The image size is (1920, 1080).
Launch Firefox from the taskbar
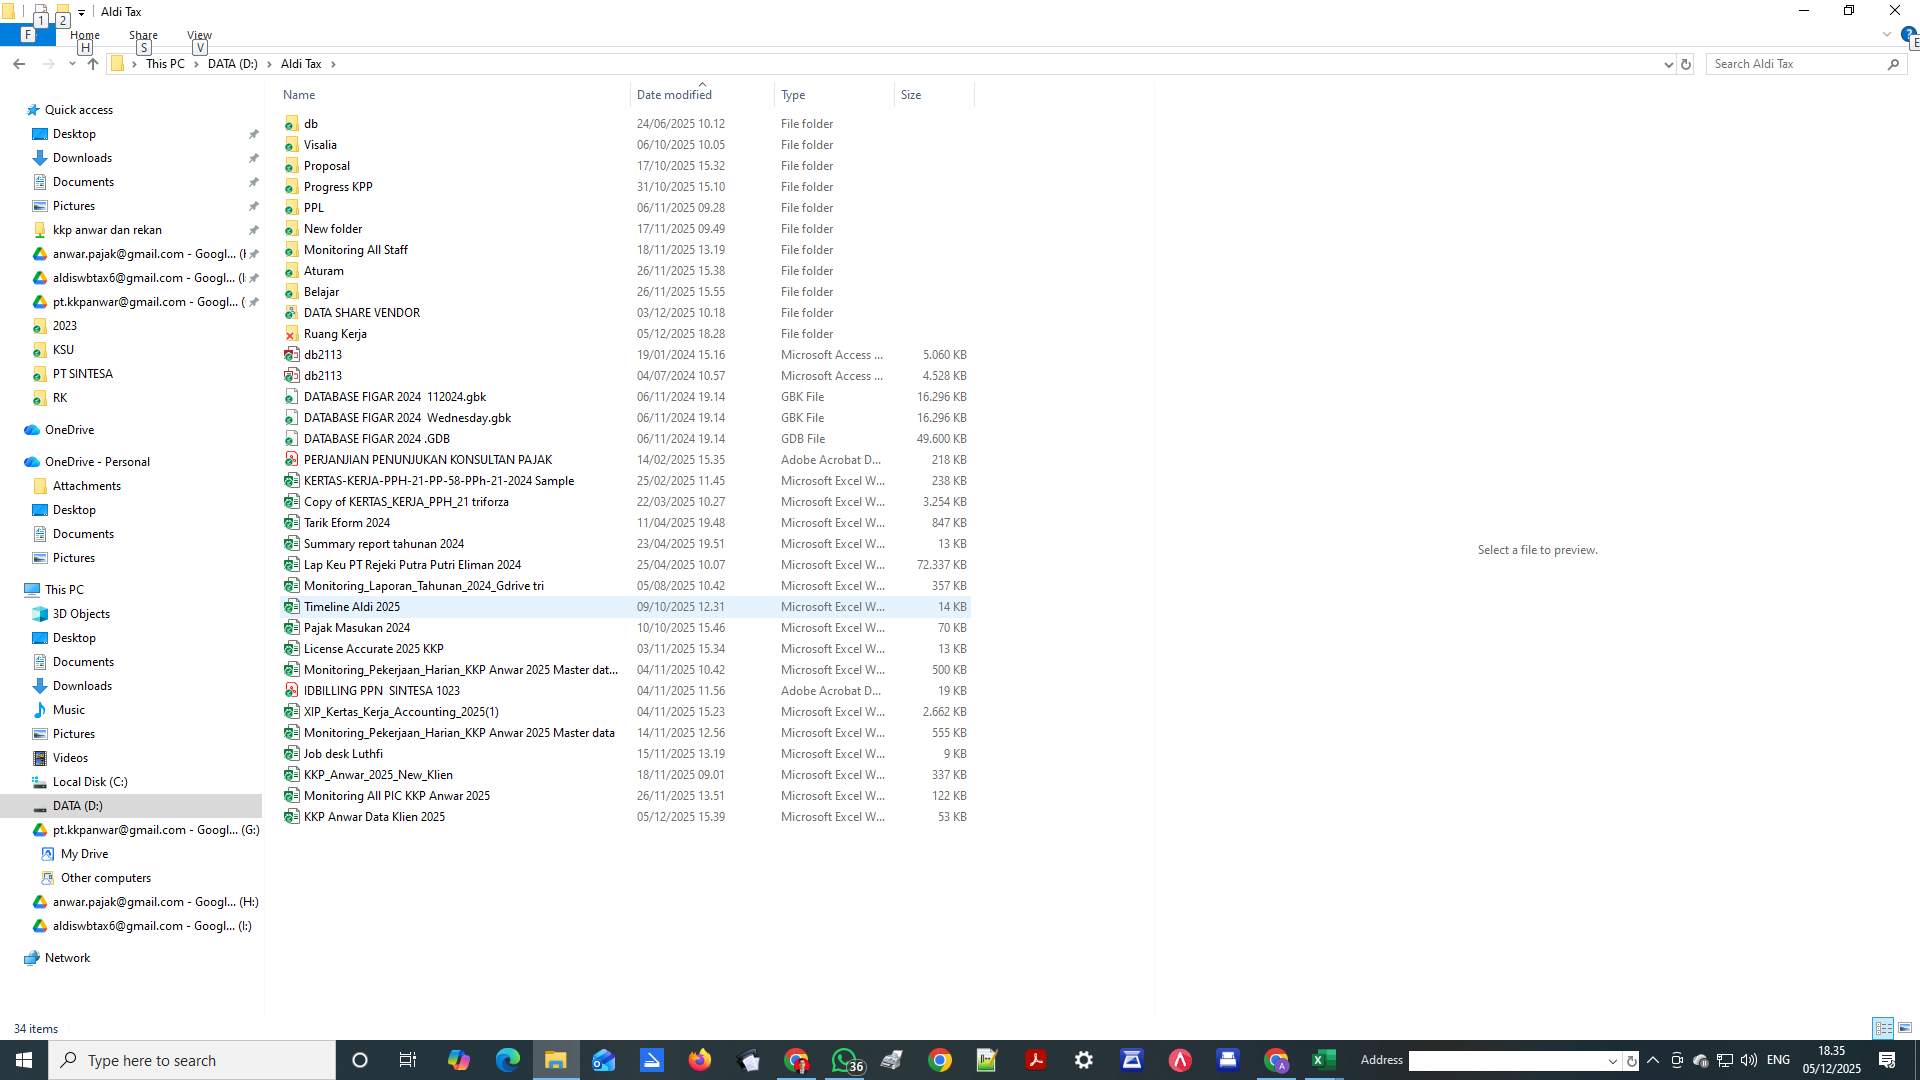tap(700, 1060)
